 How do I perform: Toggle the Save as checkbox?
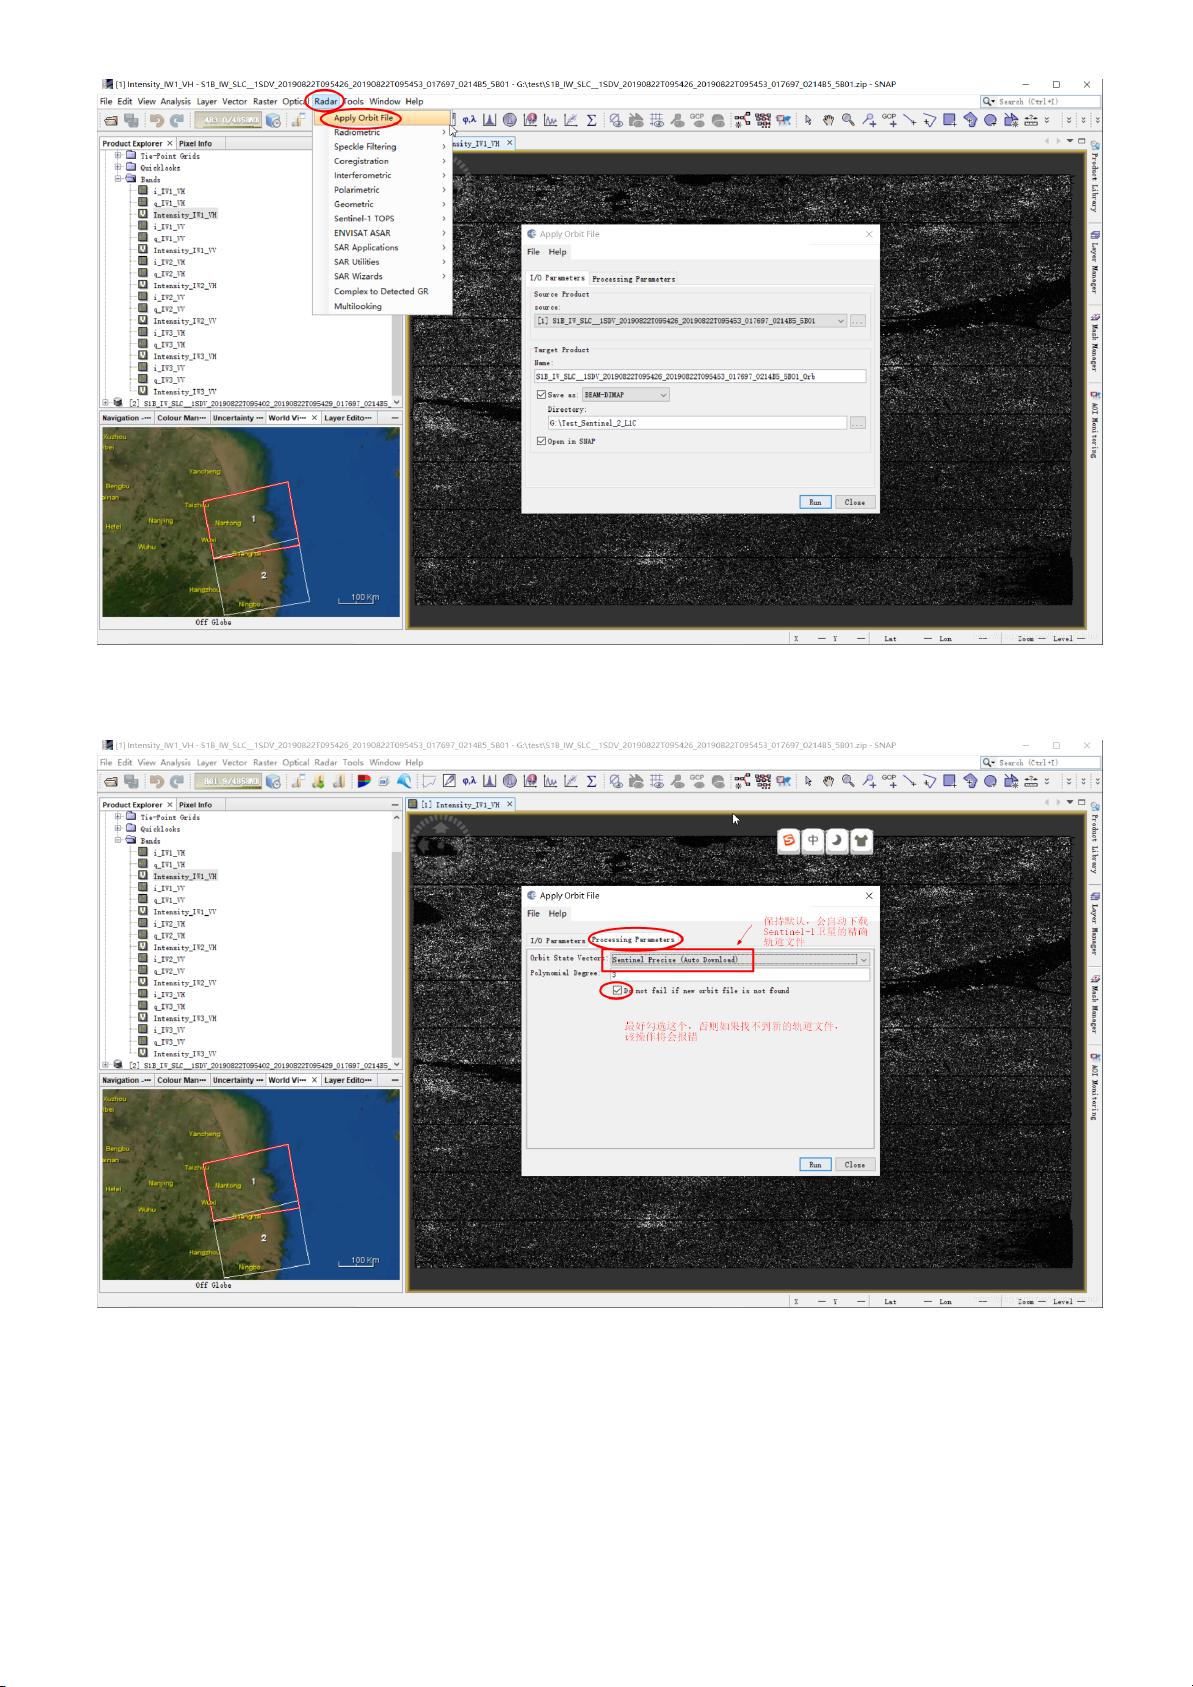(x=542, y=395)
